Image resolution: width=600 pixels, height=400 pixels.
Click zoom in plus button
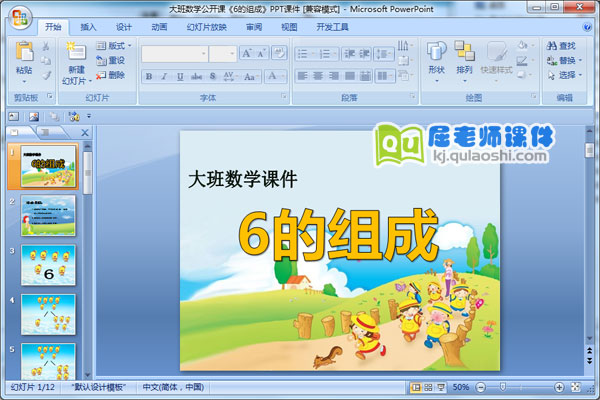point(559,387)
